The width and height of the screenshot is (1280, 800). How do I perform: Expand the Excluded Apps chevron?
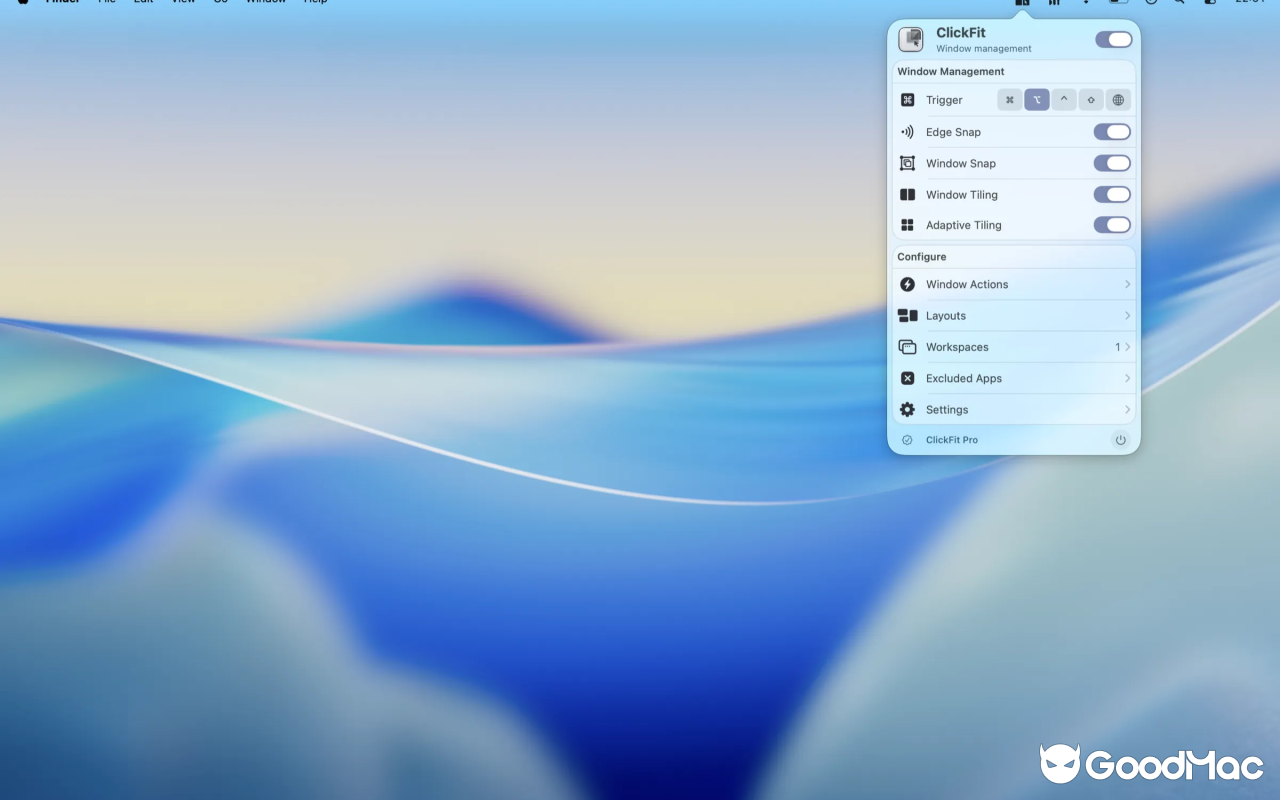1127,379
